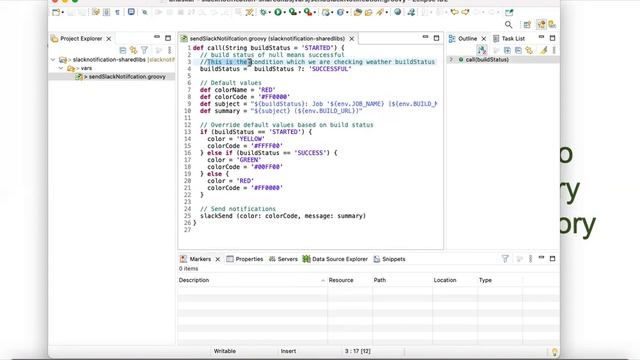
Task: Close the Outline view tab
Action: [x=484, y=38]
